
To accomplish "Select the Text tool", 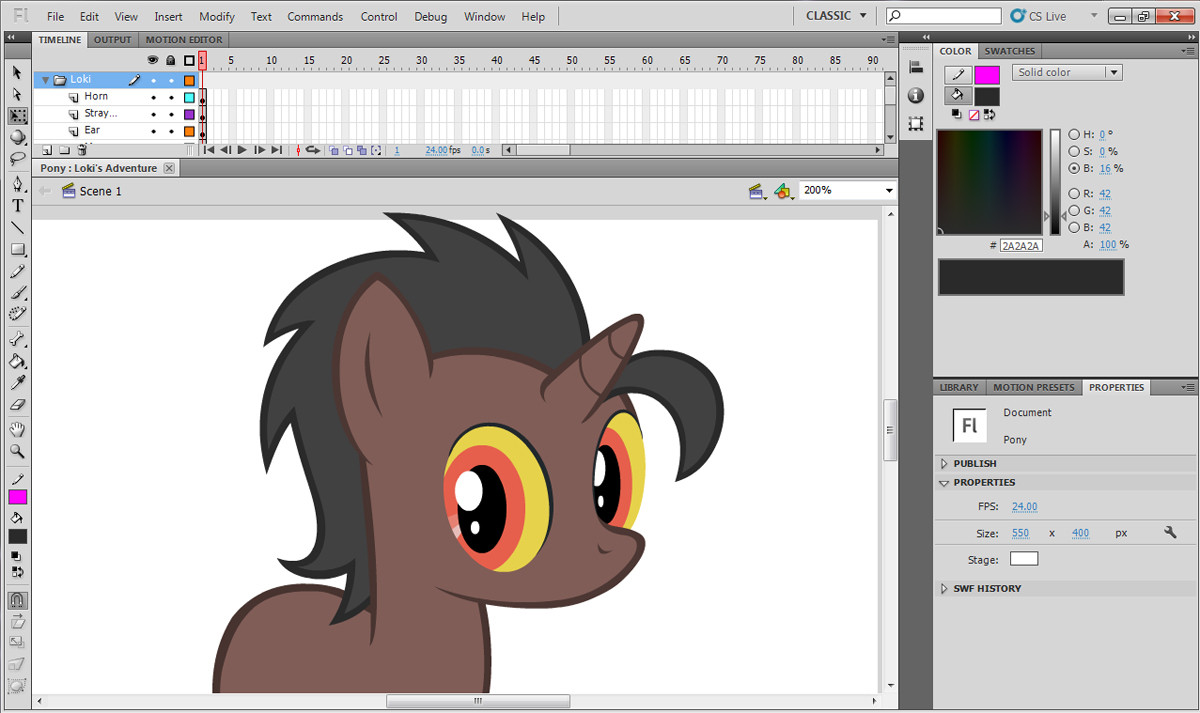I will pyautogui.click(x=17, y=206).
